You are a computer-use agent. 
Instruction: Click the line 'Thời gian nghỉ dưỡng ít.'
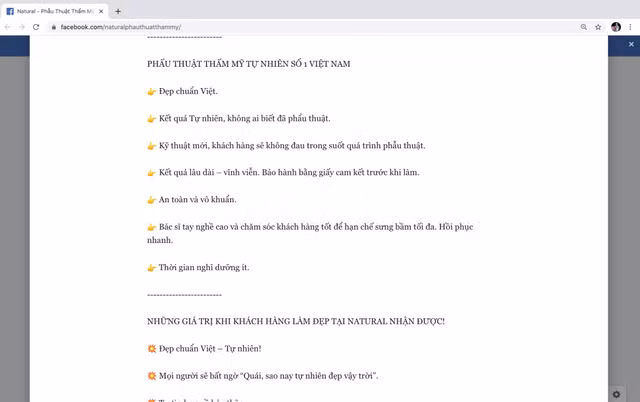point(204,268)
